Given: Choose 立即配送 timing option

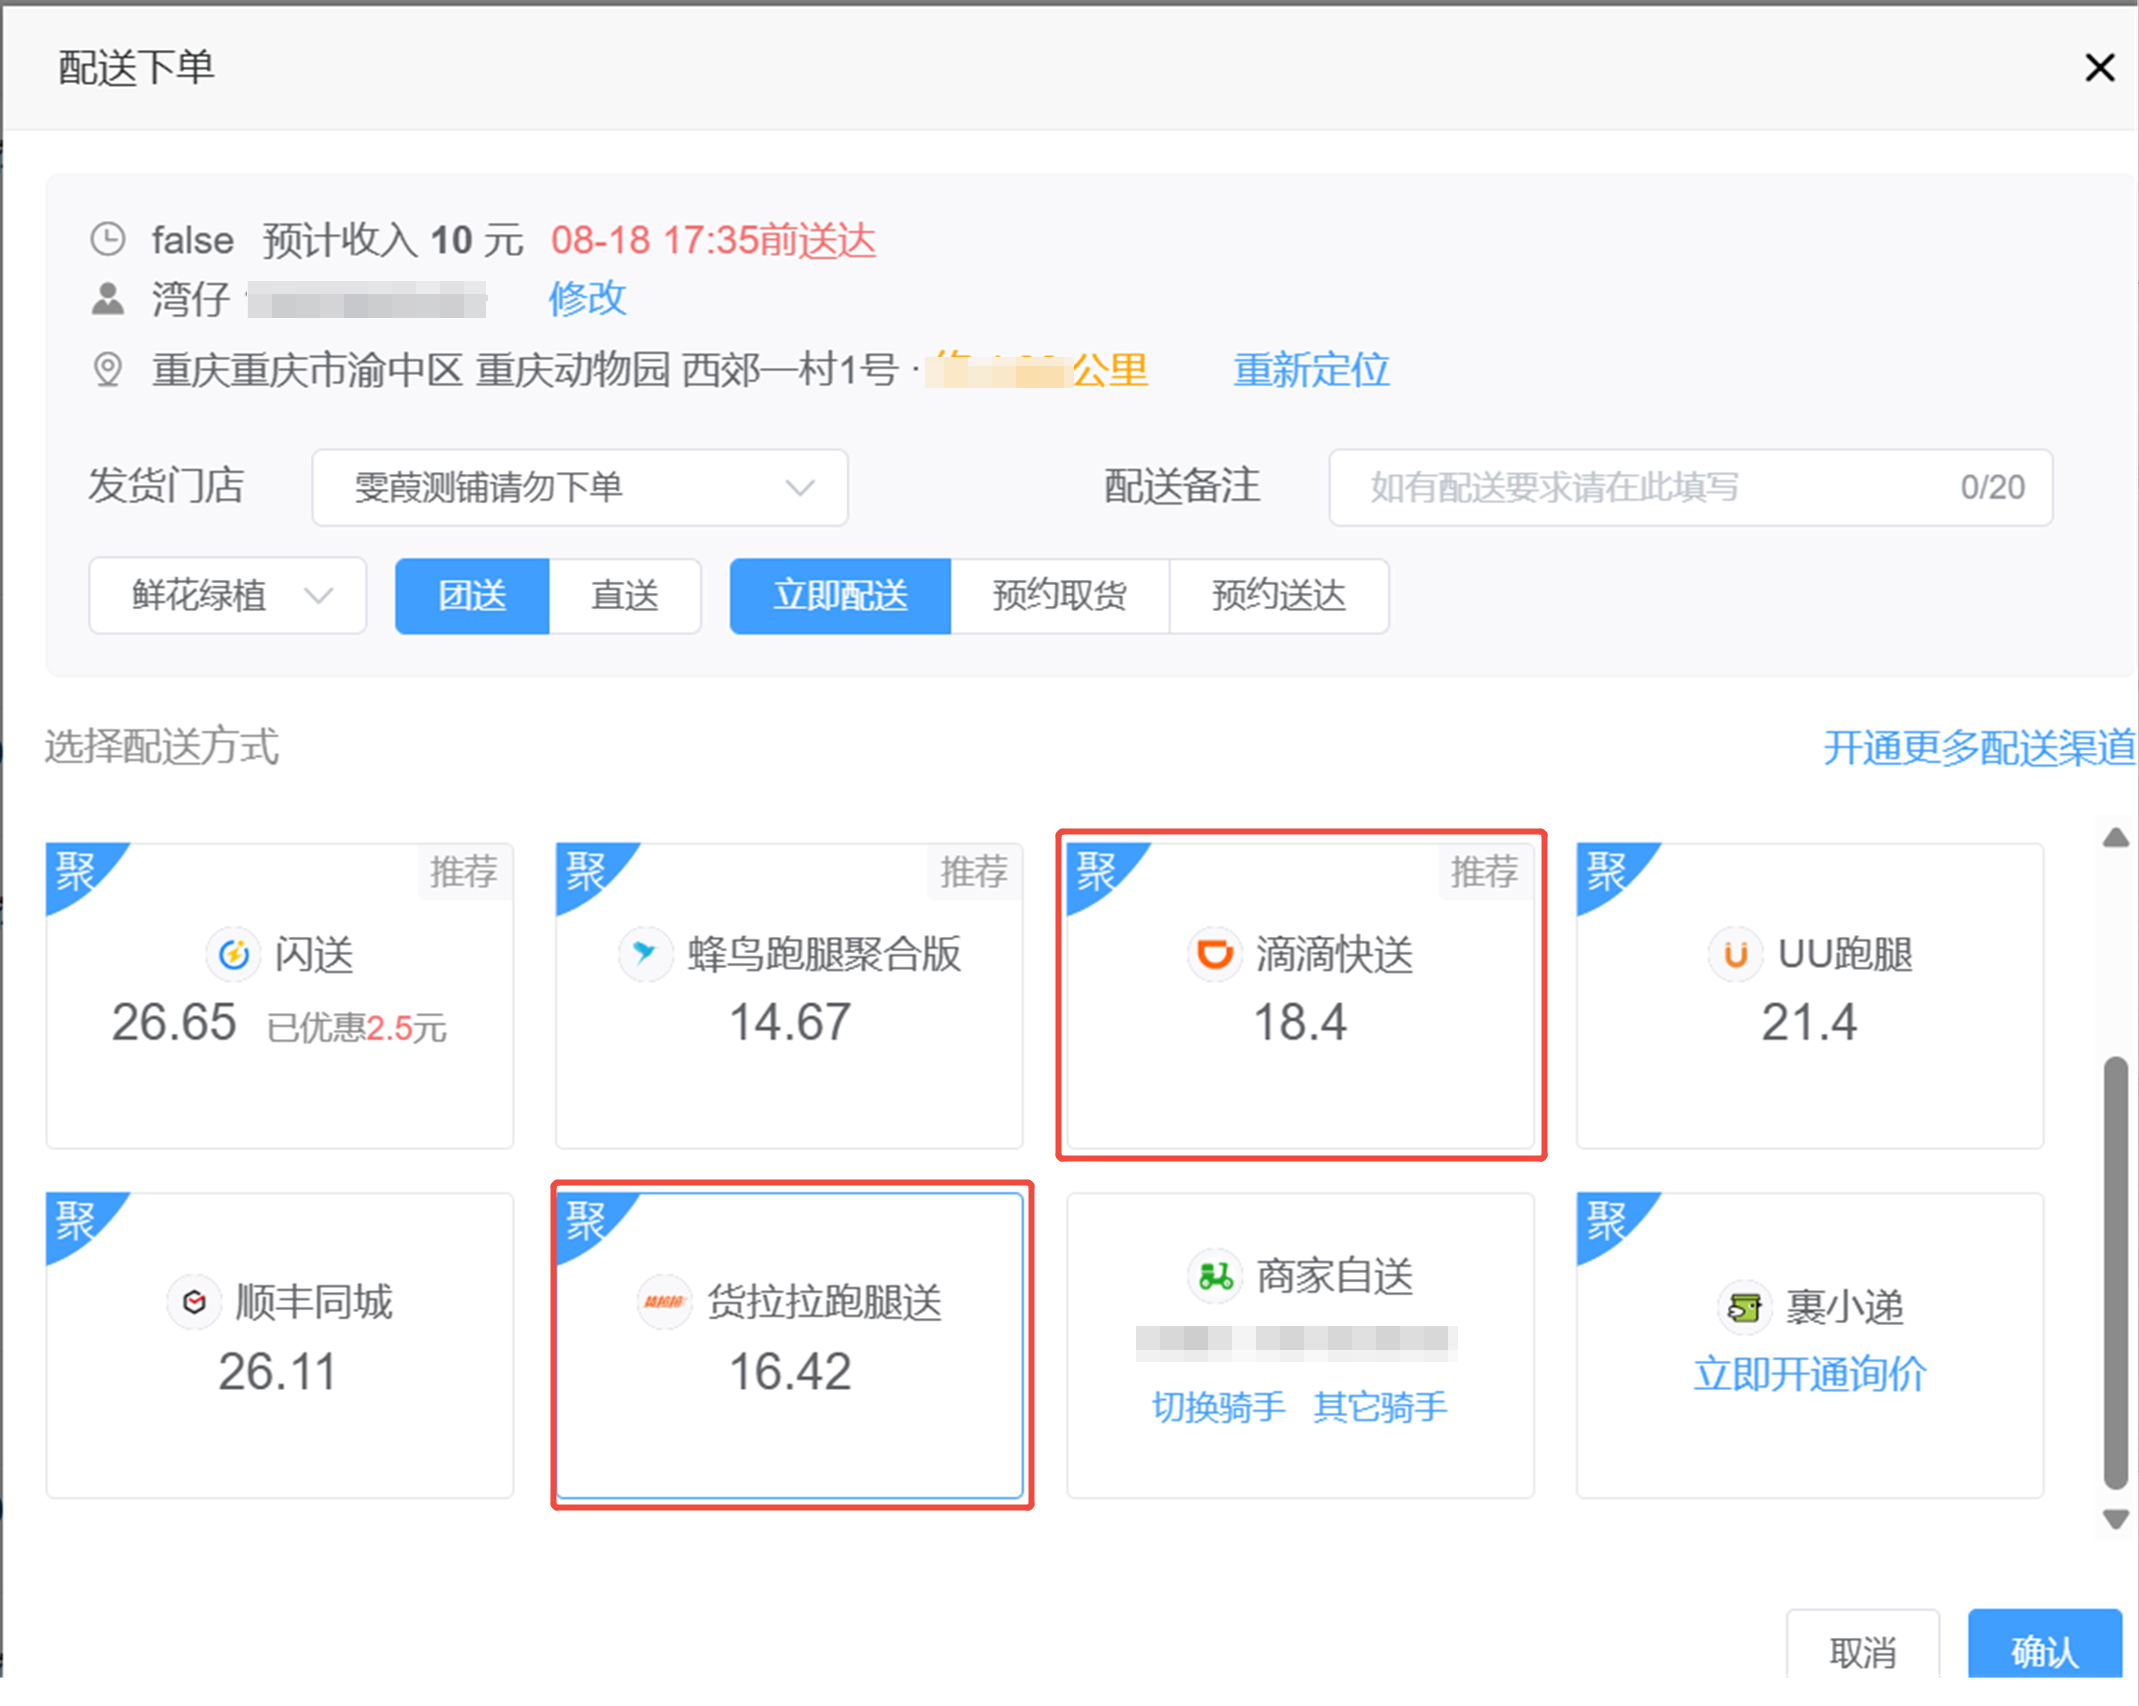Looking at the screenshot, I should click(x=840, y=596).
